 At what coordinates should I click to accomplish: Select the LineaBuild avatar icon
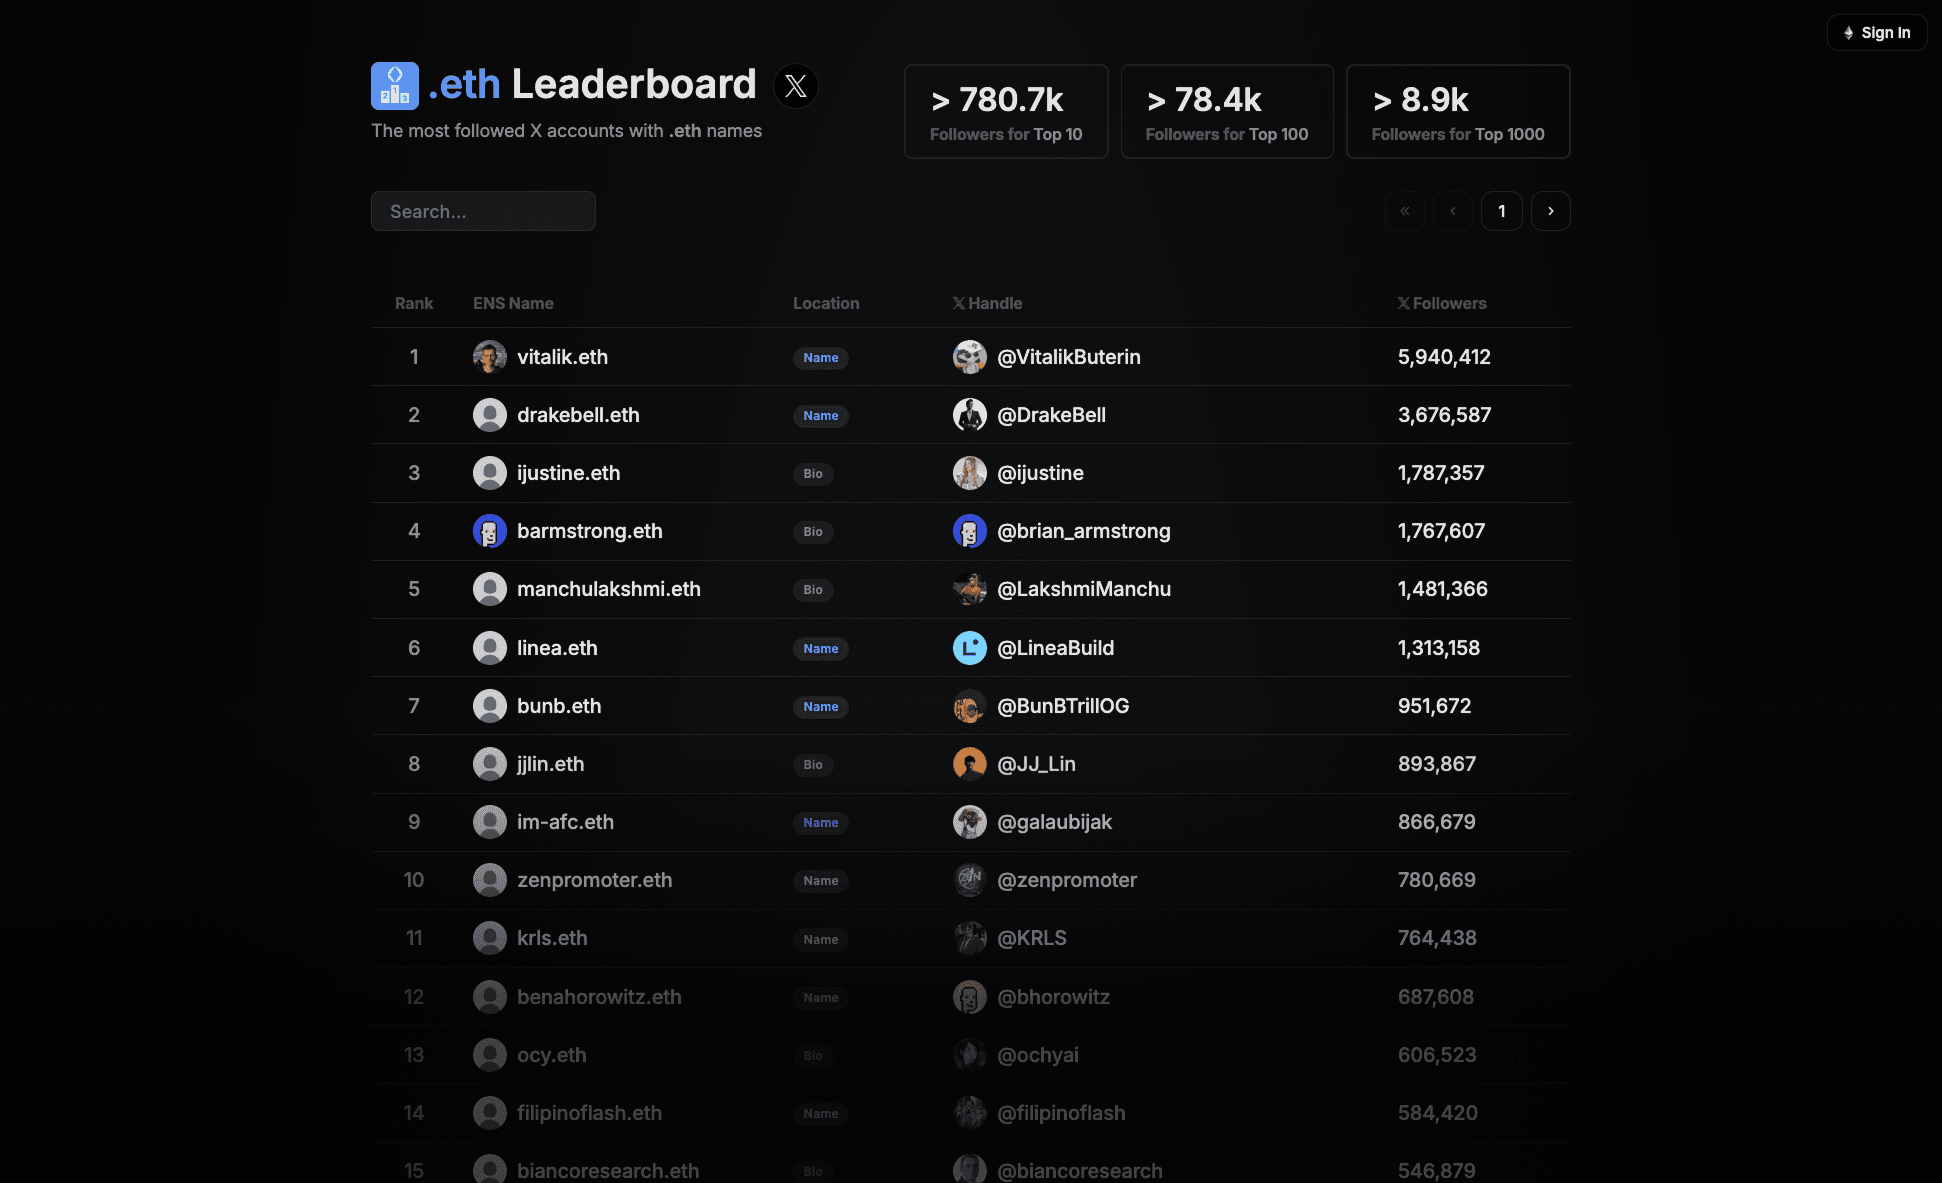pos(969,648)
